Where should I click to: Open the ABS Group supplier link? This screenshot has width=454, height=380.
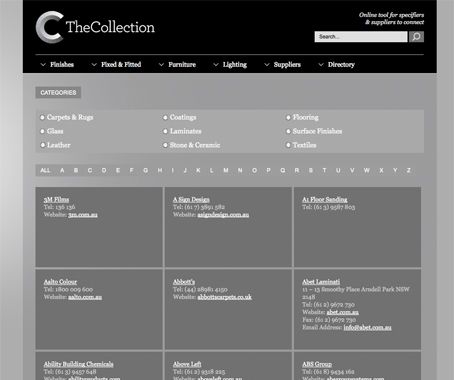tap(317, 364)
